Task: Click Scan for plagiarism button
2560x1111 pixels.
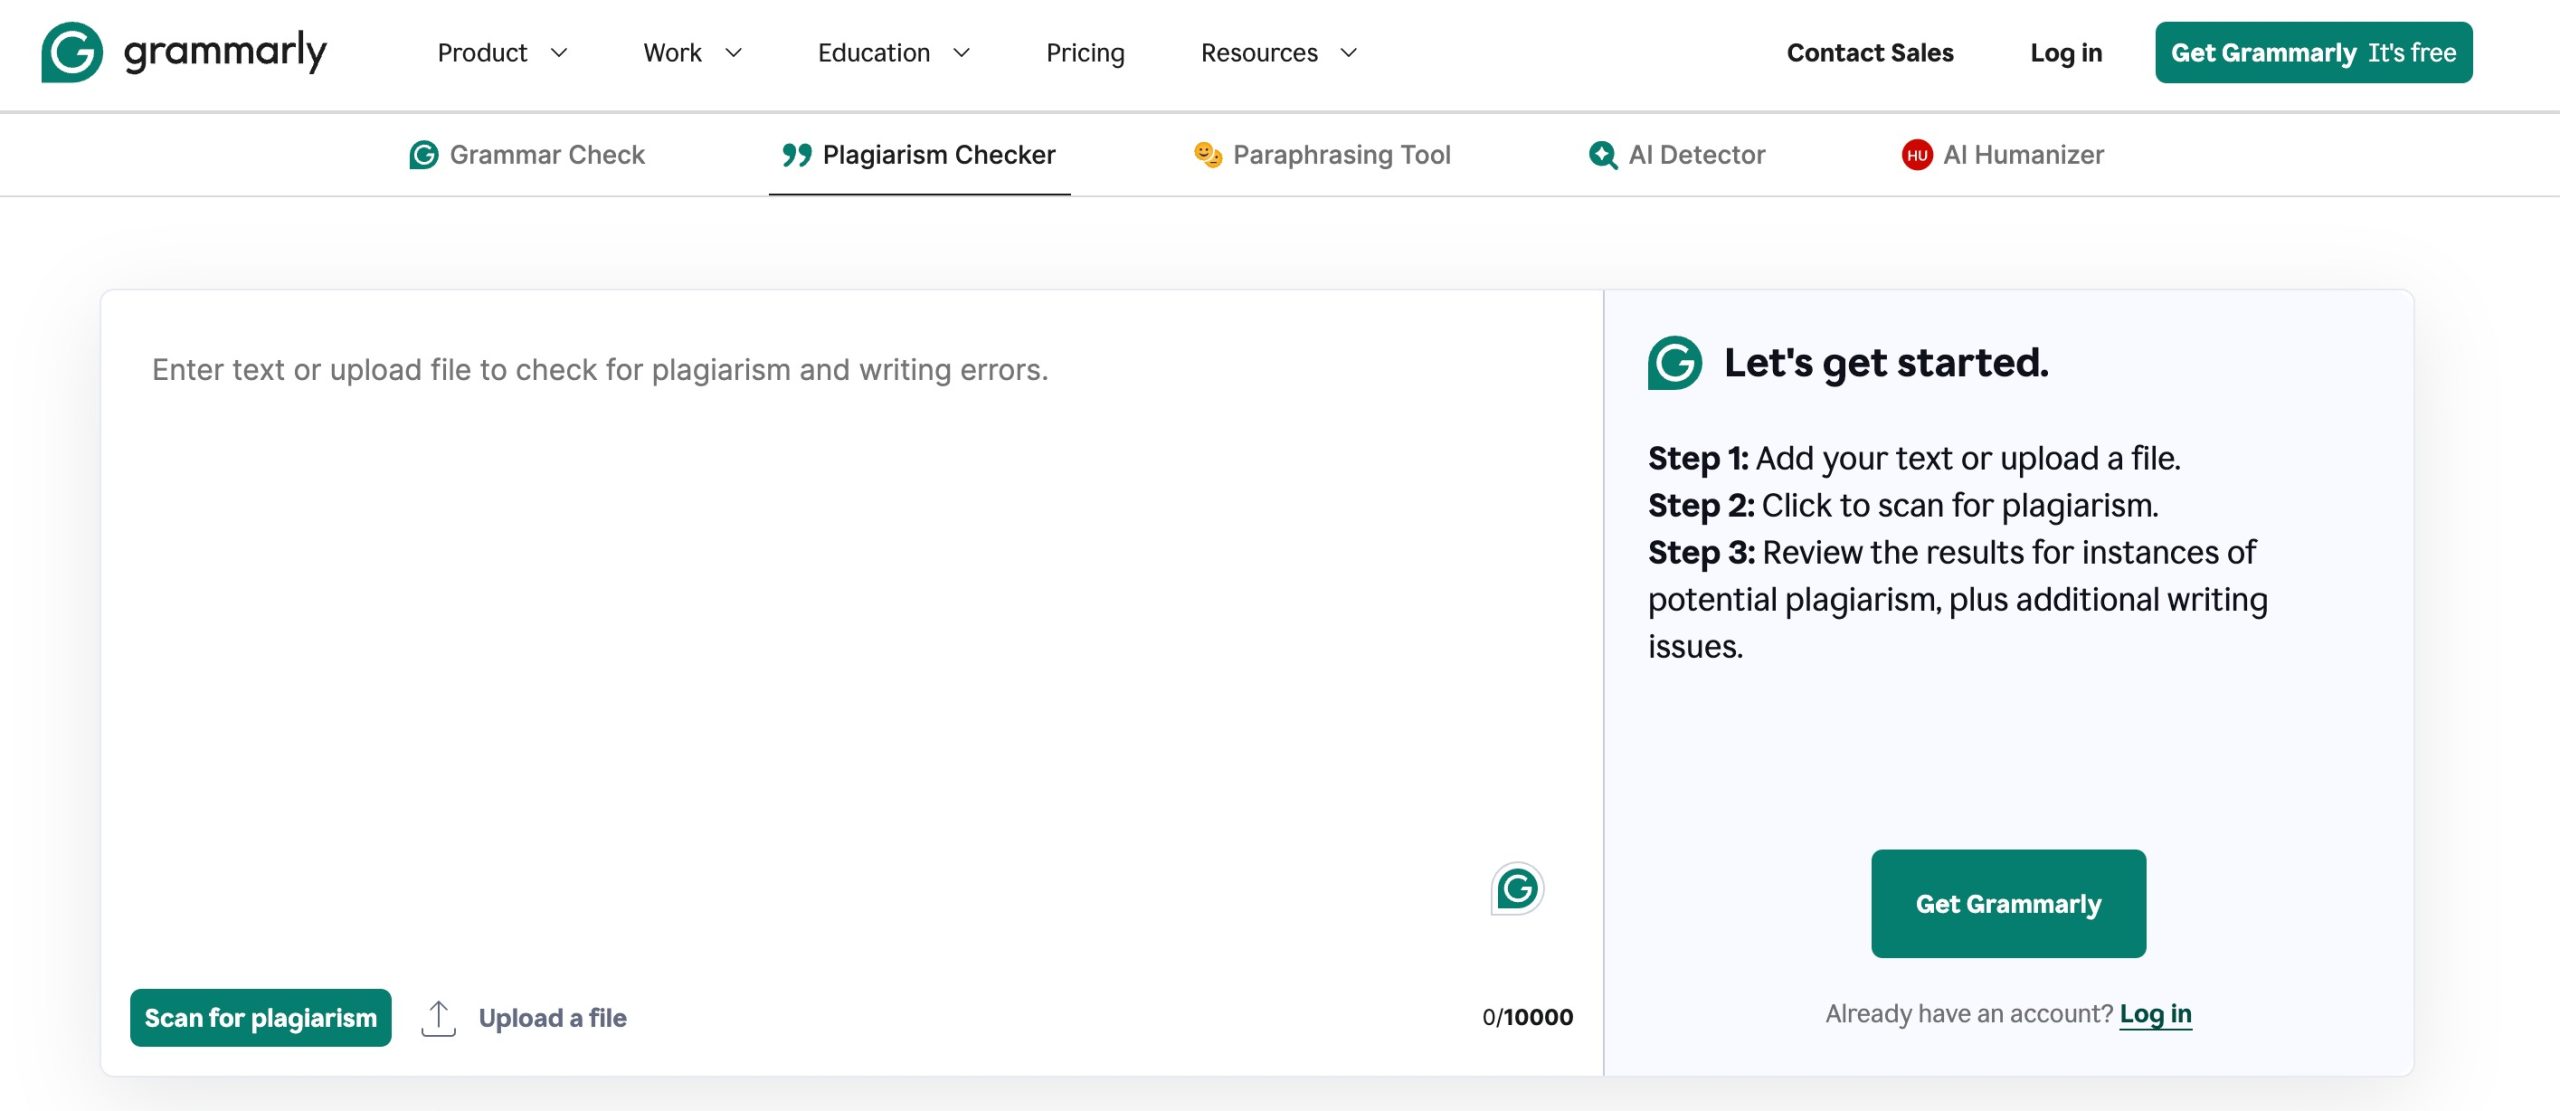Action: click(x=261, y=1018)
